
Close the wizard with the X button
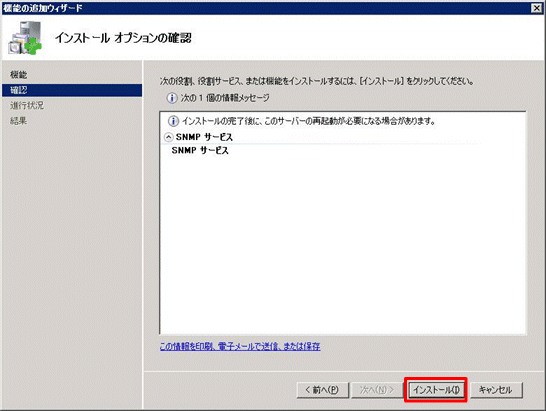coord(536,8)
